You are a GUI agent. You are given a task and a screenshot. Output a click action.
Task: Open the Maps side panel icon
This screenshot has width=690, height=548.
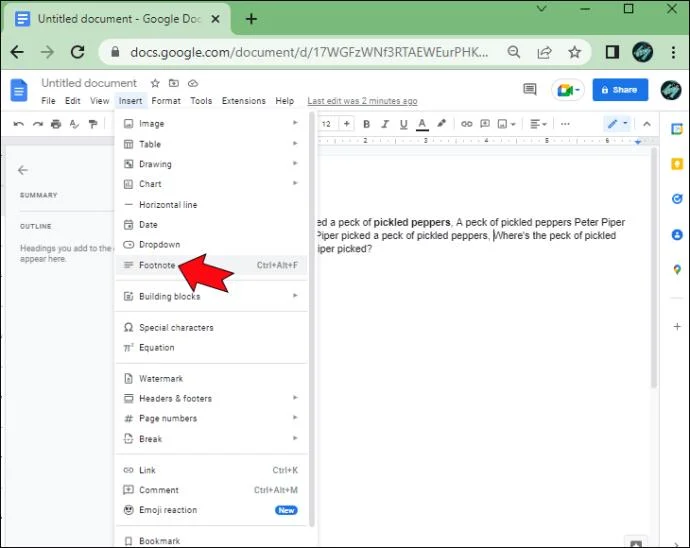(677, 269)
